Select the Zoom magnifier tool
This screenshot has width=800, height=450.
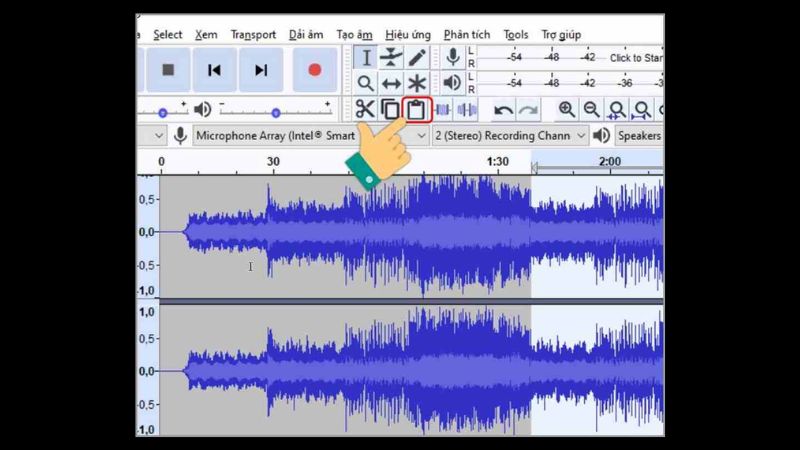click(366, 83)
